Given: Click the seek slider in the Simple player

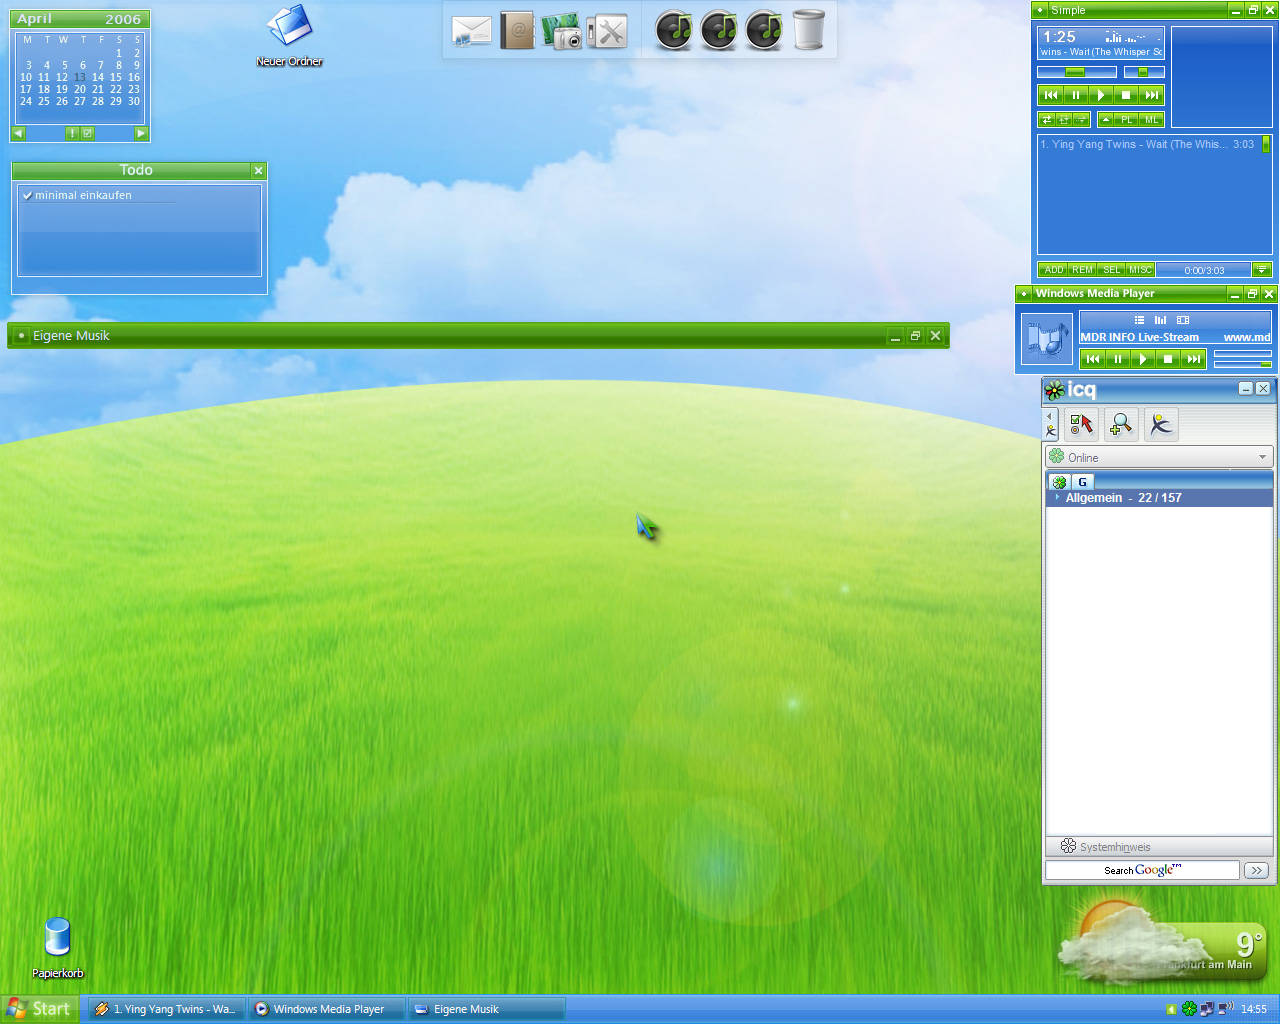Looking at the screenshot, I should coord(1077,72).
